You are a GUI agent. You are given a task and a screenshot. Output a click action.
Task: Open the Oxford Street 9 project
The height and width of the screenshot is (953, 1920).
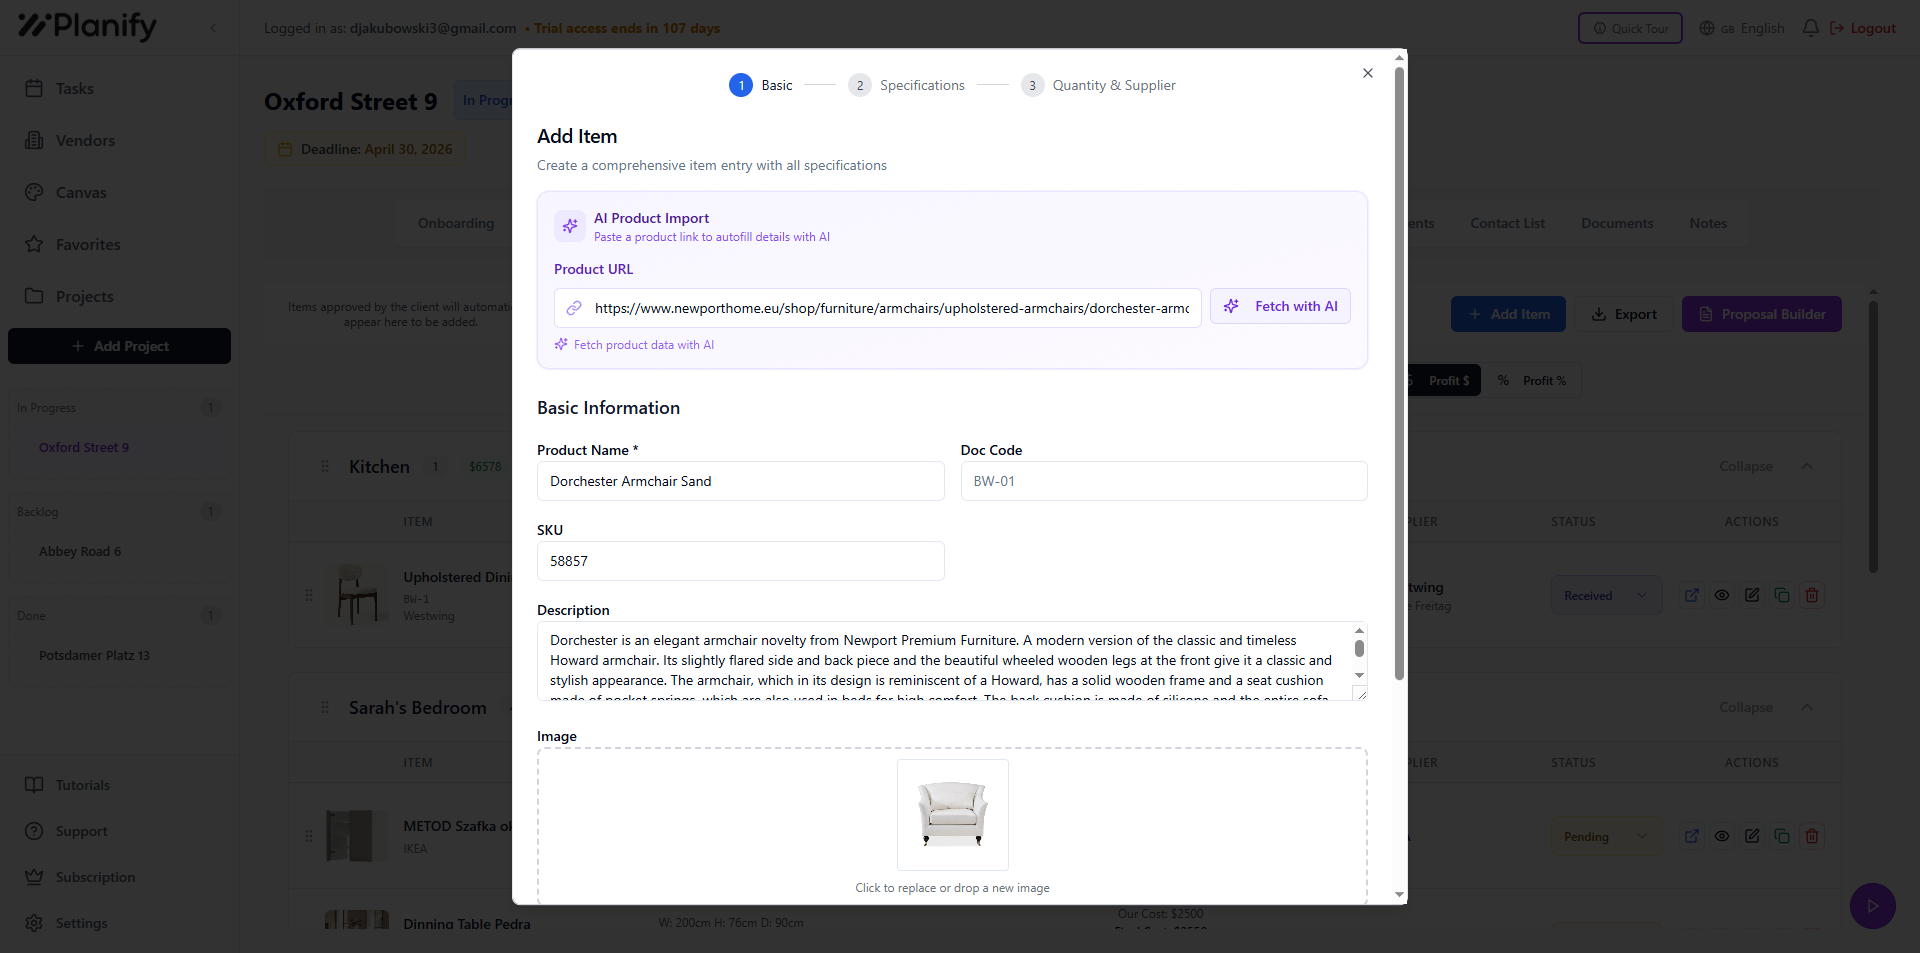point(84,447)
